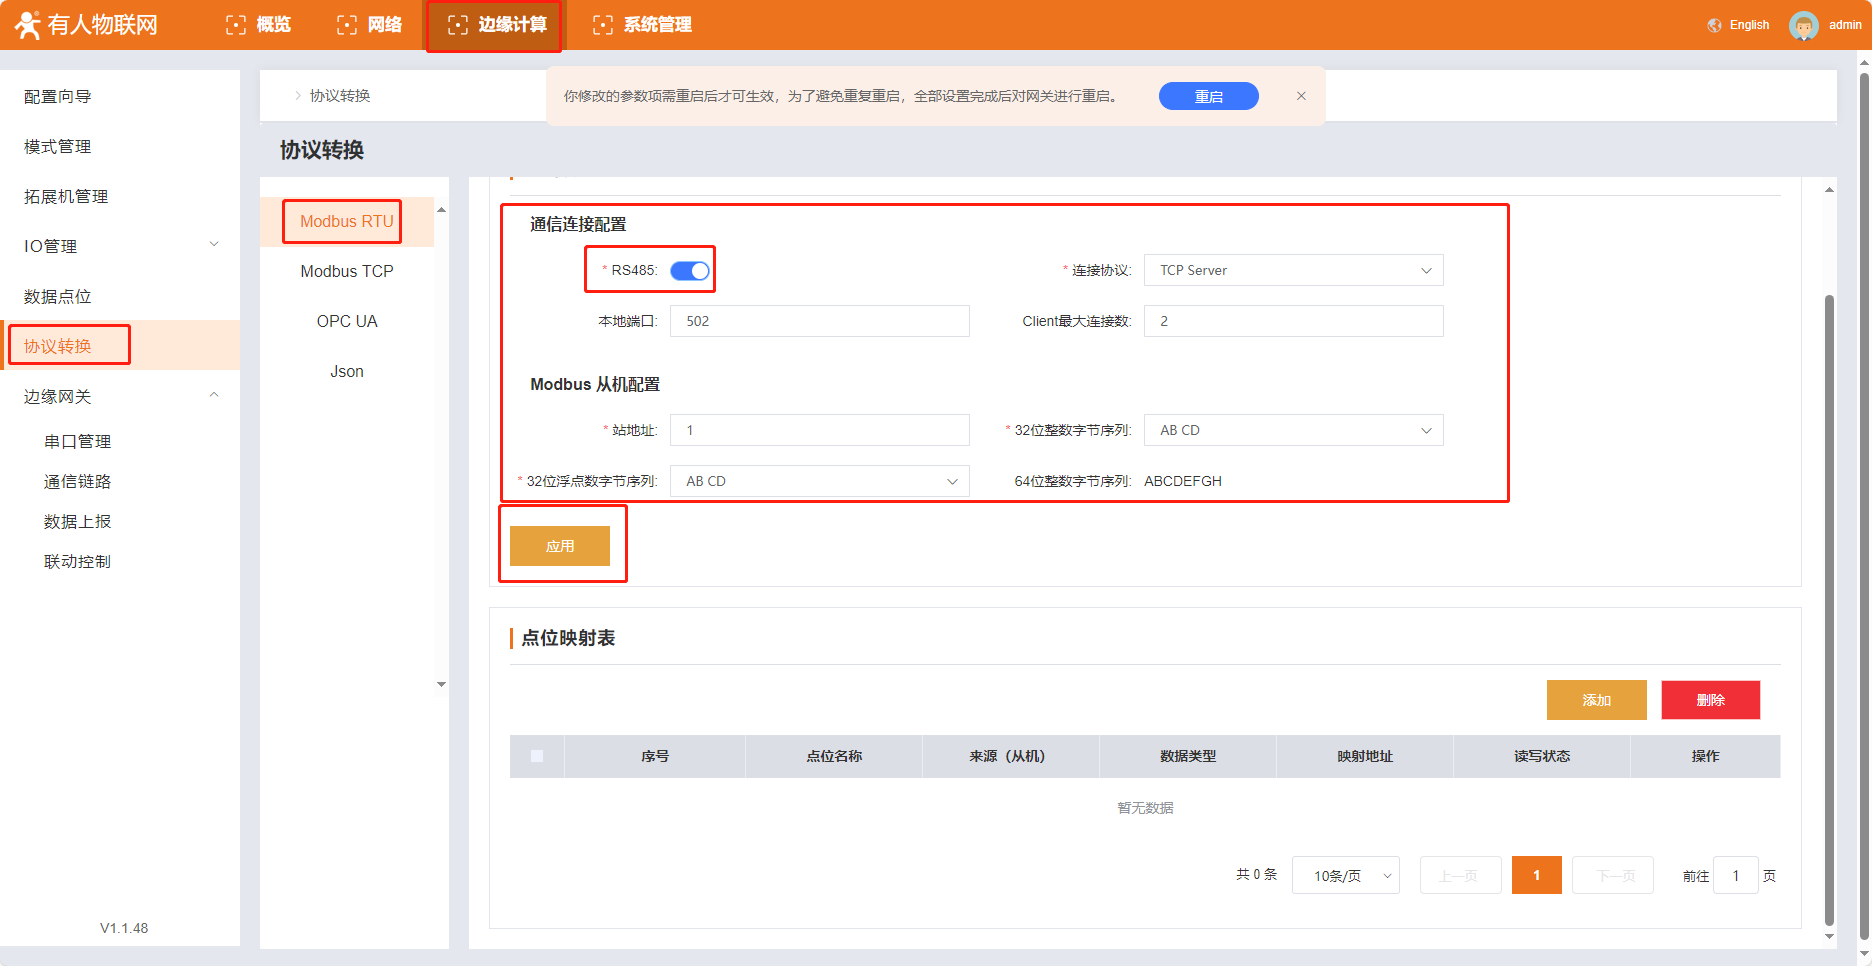
Task: Click the orange 应用 apply button
Action: (560, 546)
